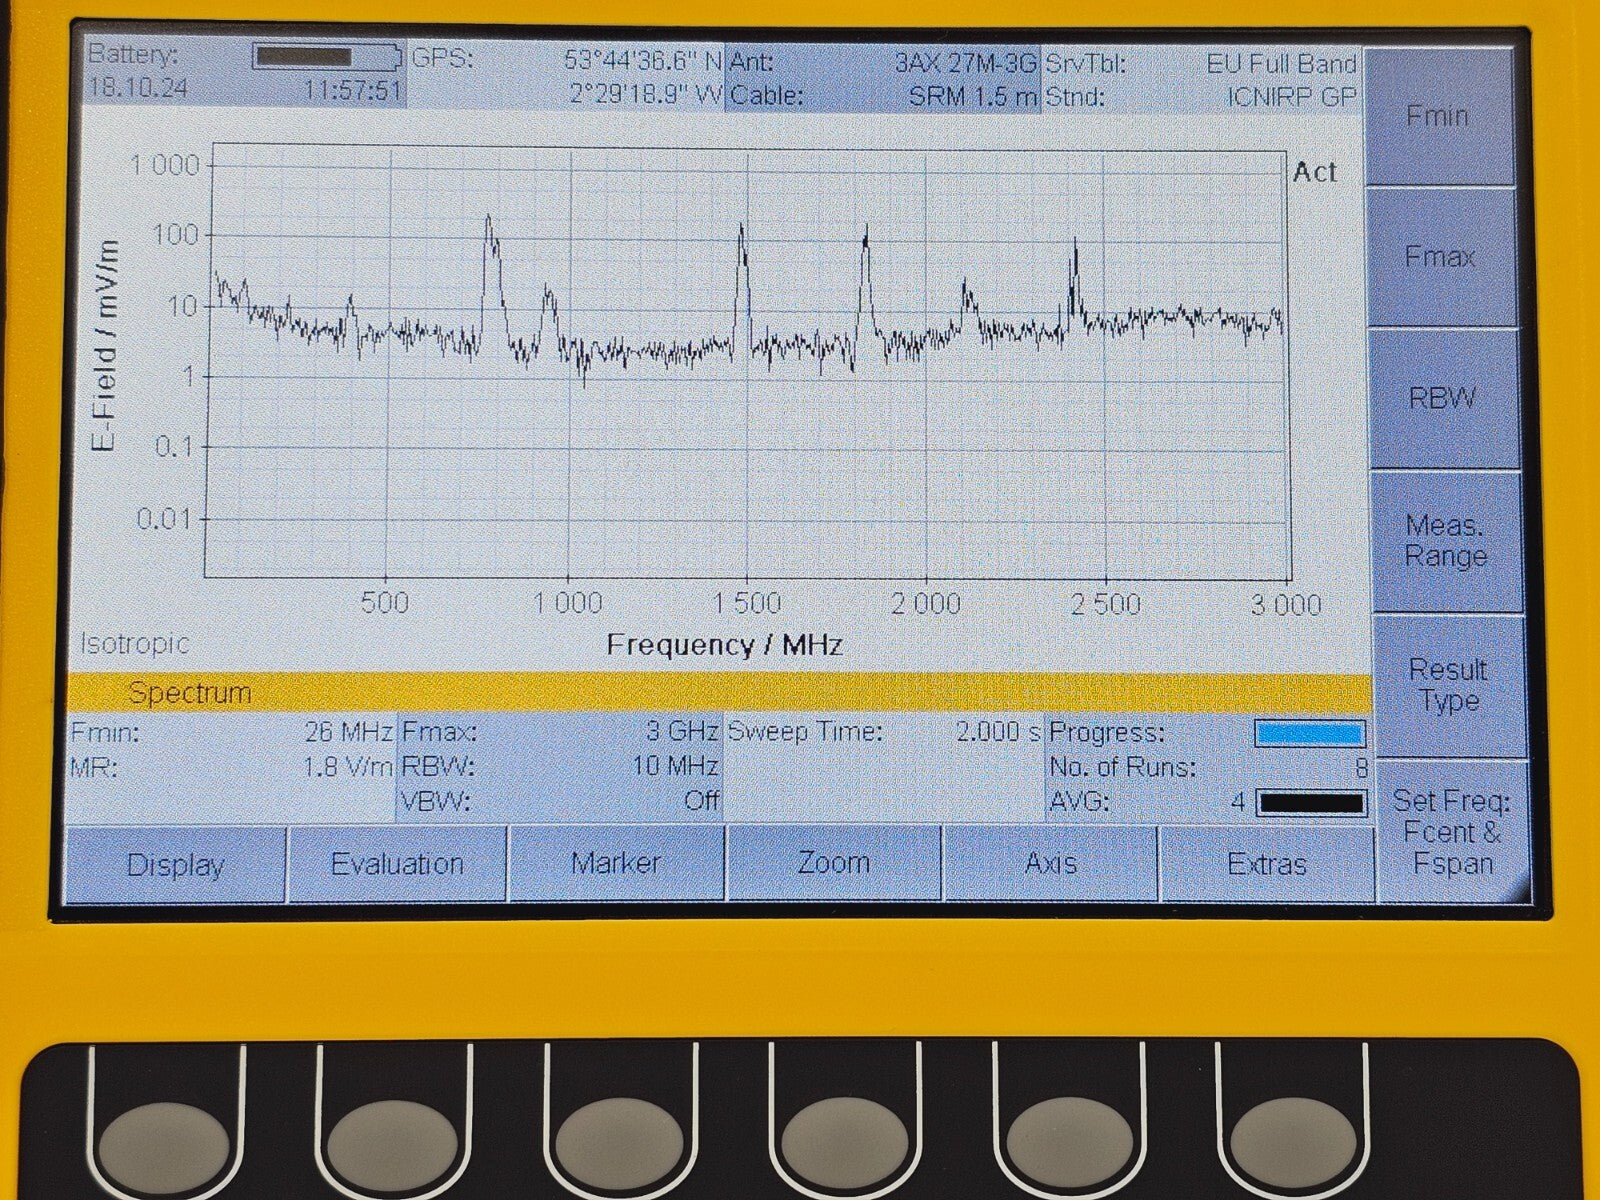This screenshot has width=1600, height=1200.
Task: Click the blue Progress bar
Action: pyautogui.click(x=1309, y=734)
